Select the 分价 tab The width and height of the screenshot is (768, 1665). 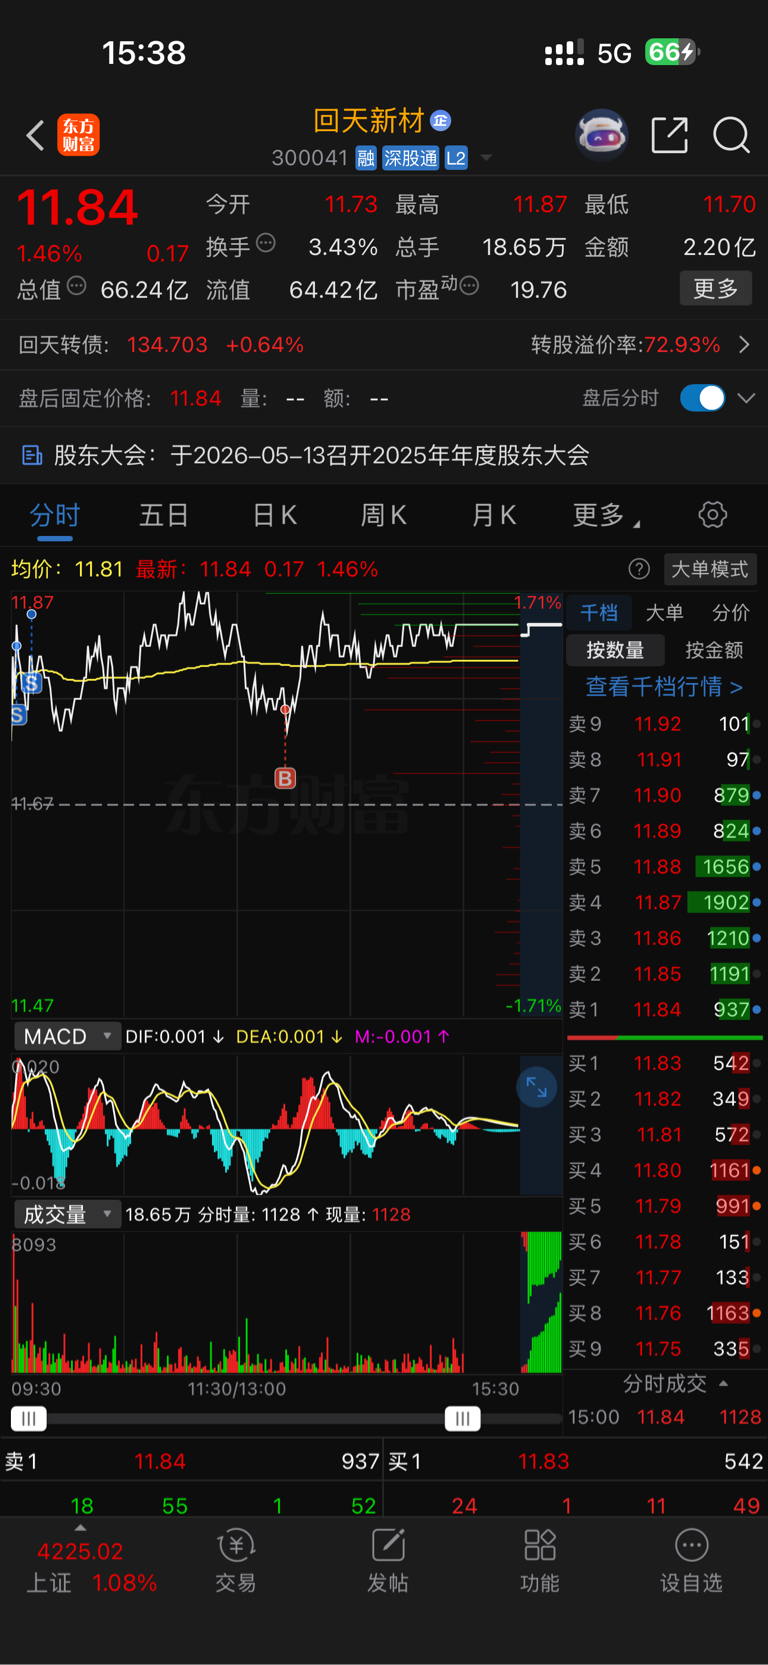coord(731,613)
